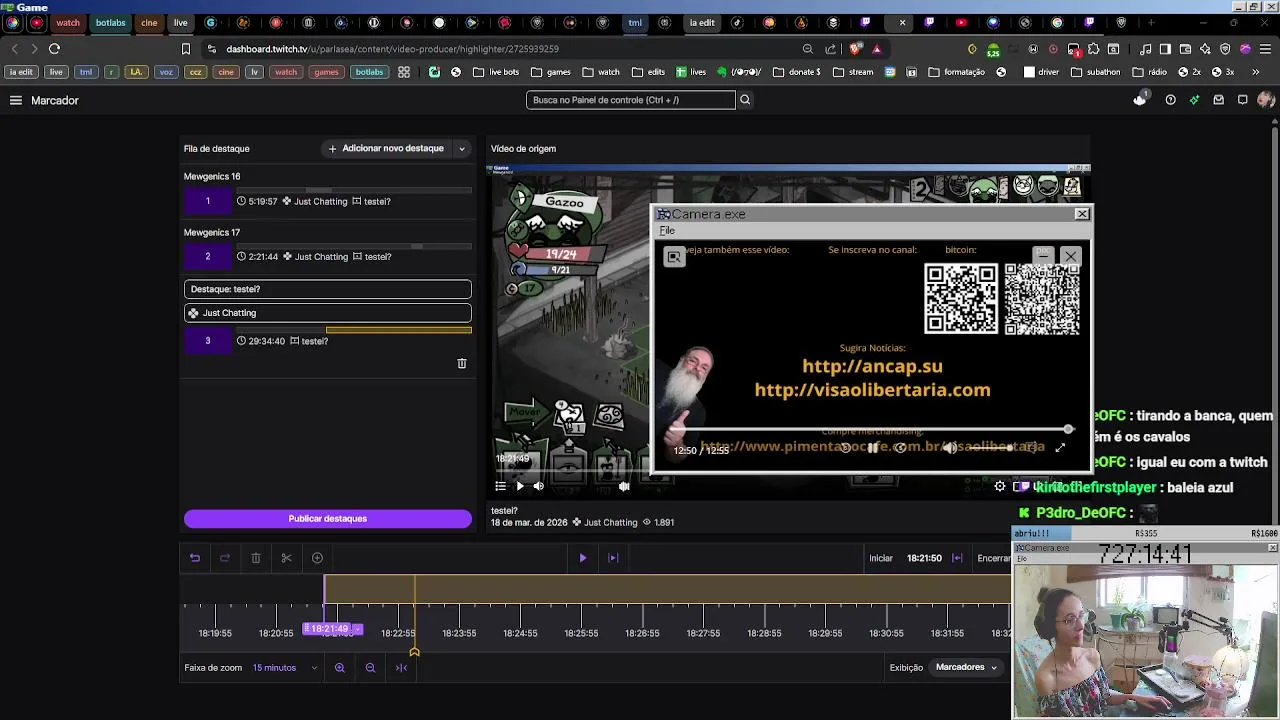Click the search magnifier button

point(745,100)
